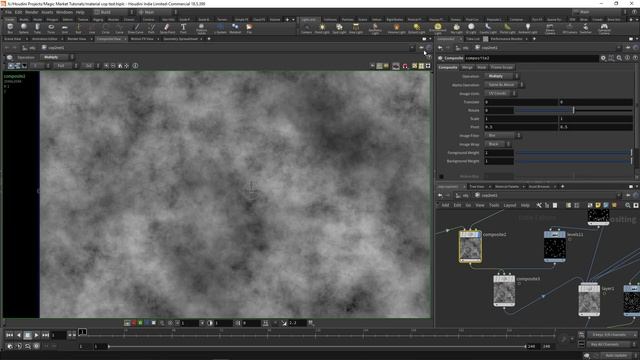Click parameter pane search magnifier icon
The width and height of the screenshot is (640, 360).
click(x=619, y=58)
